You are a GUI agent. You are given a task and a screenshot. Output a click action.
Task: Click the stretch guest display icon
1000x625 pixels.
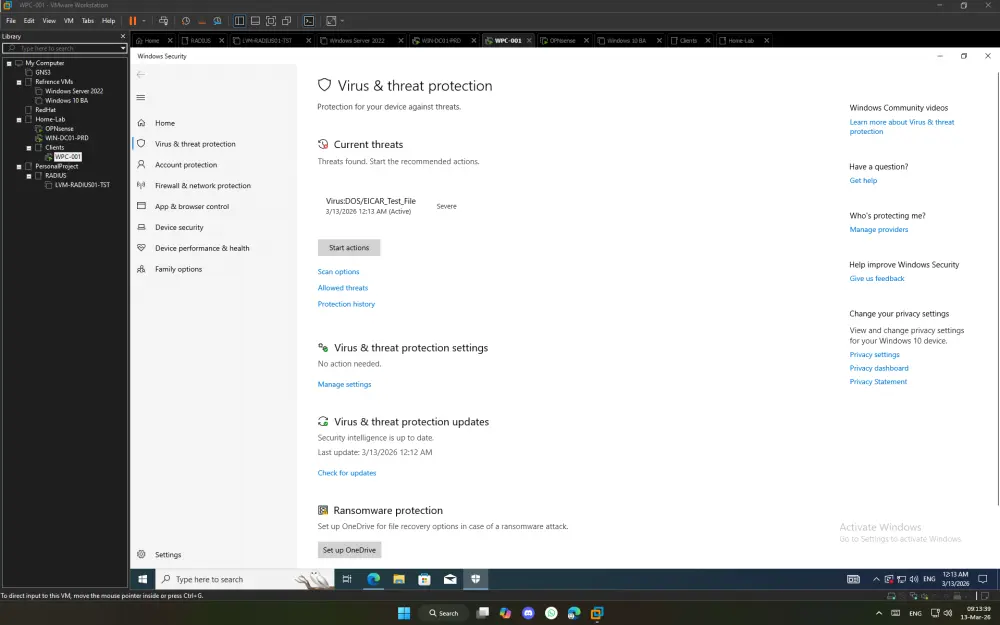click(331, 20)
